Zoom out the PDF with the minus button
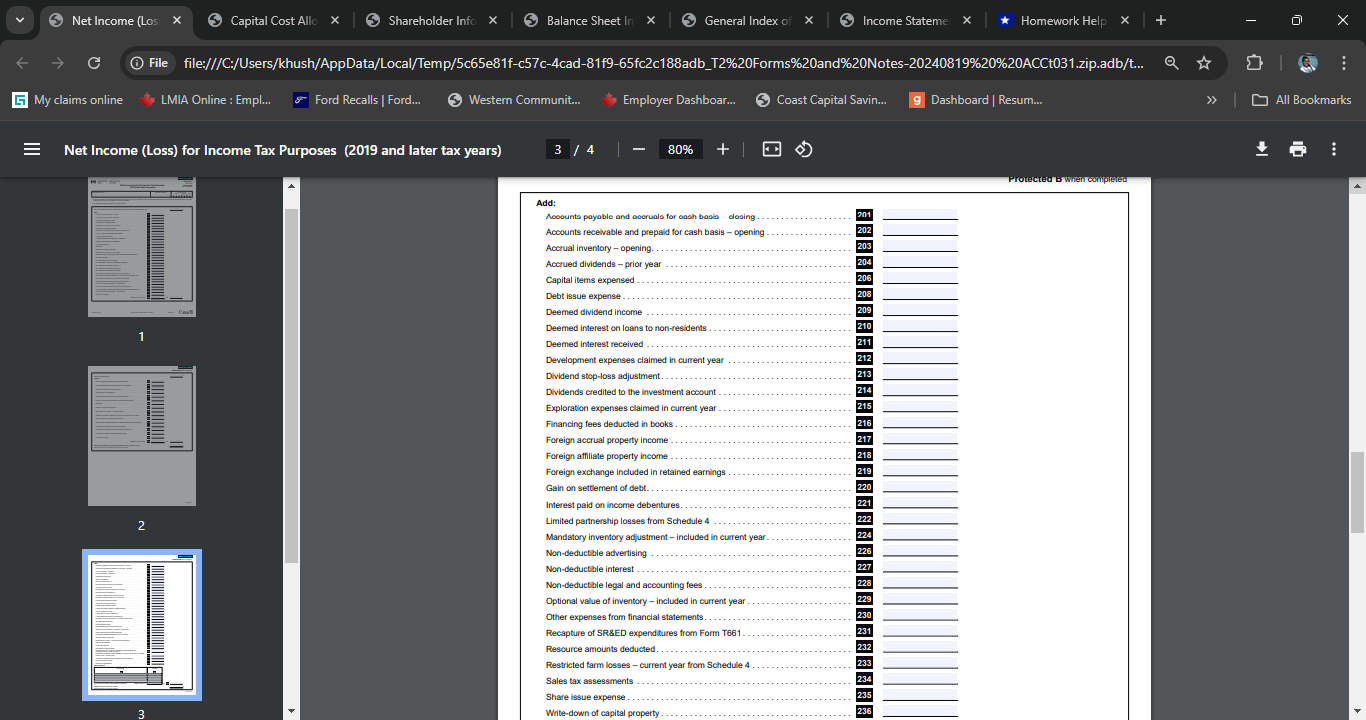This screenshot has height=720, width=1366. click(x=639, y=149)
